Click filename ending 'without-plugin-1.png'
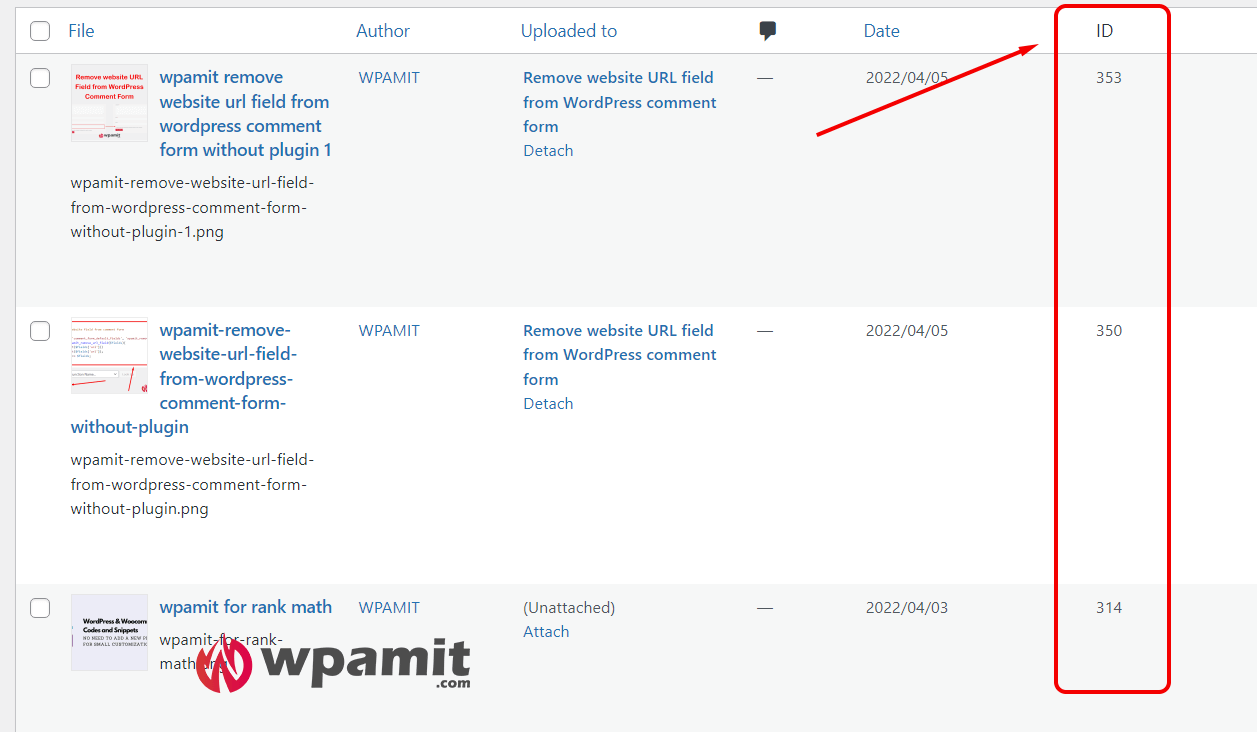1257x732 pixels. click(x=192, y=208)
